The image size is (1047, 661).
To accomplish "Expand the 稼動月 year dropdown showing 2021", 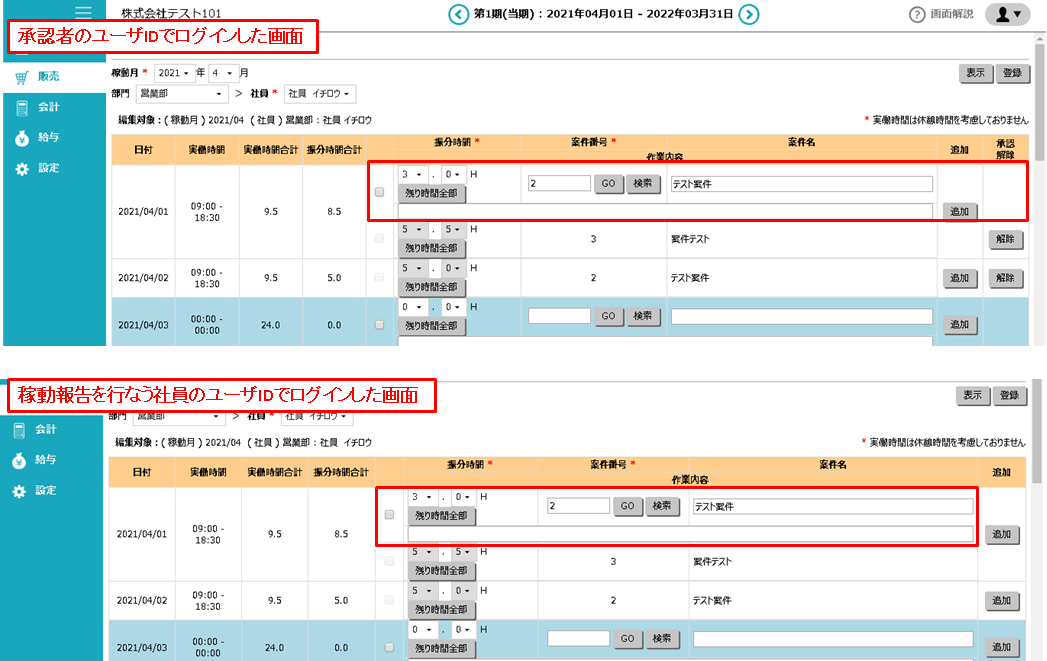I will [174, 74].
